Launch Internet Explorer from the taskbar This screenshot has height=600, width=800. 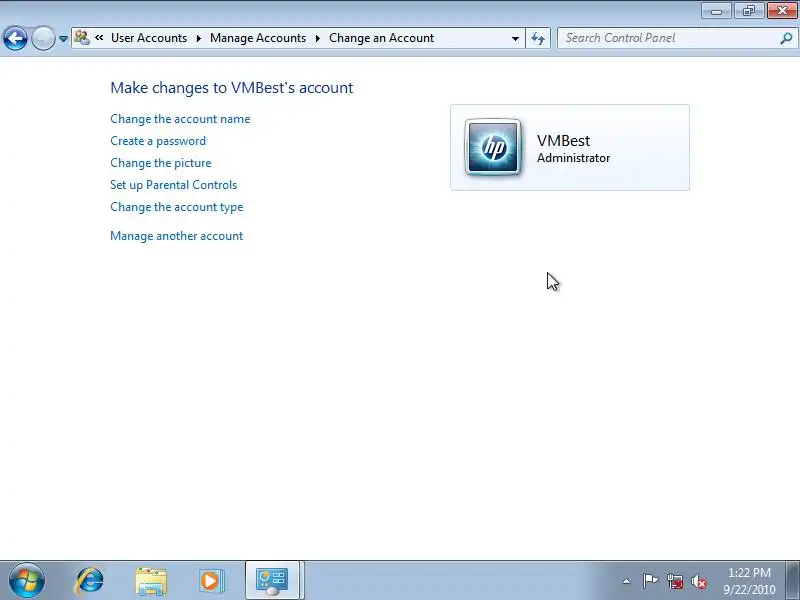coord(89,581)
